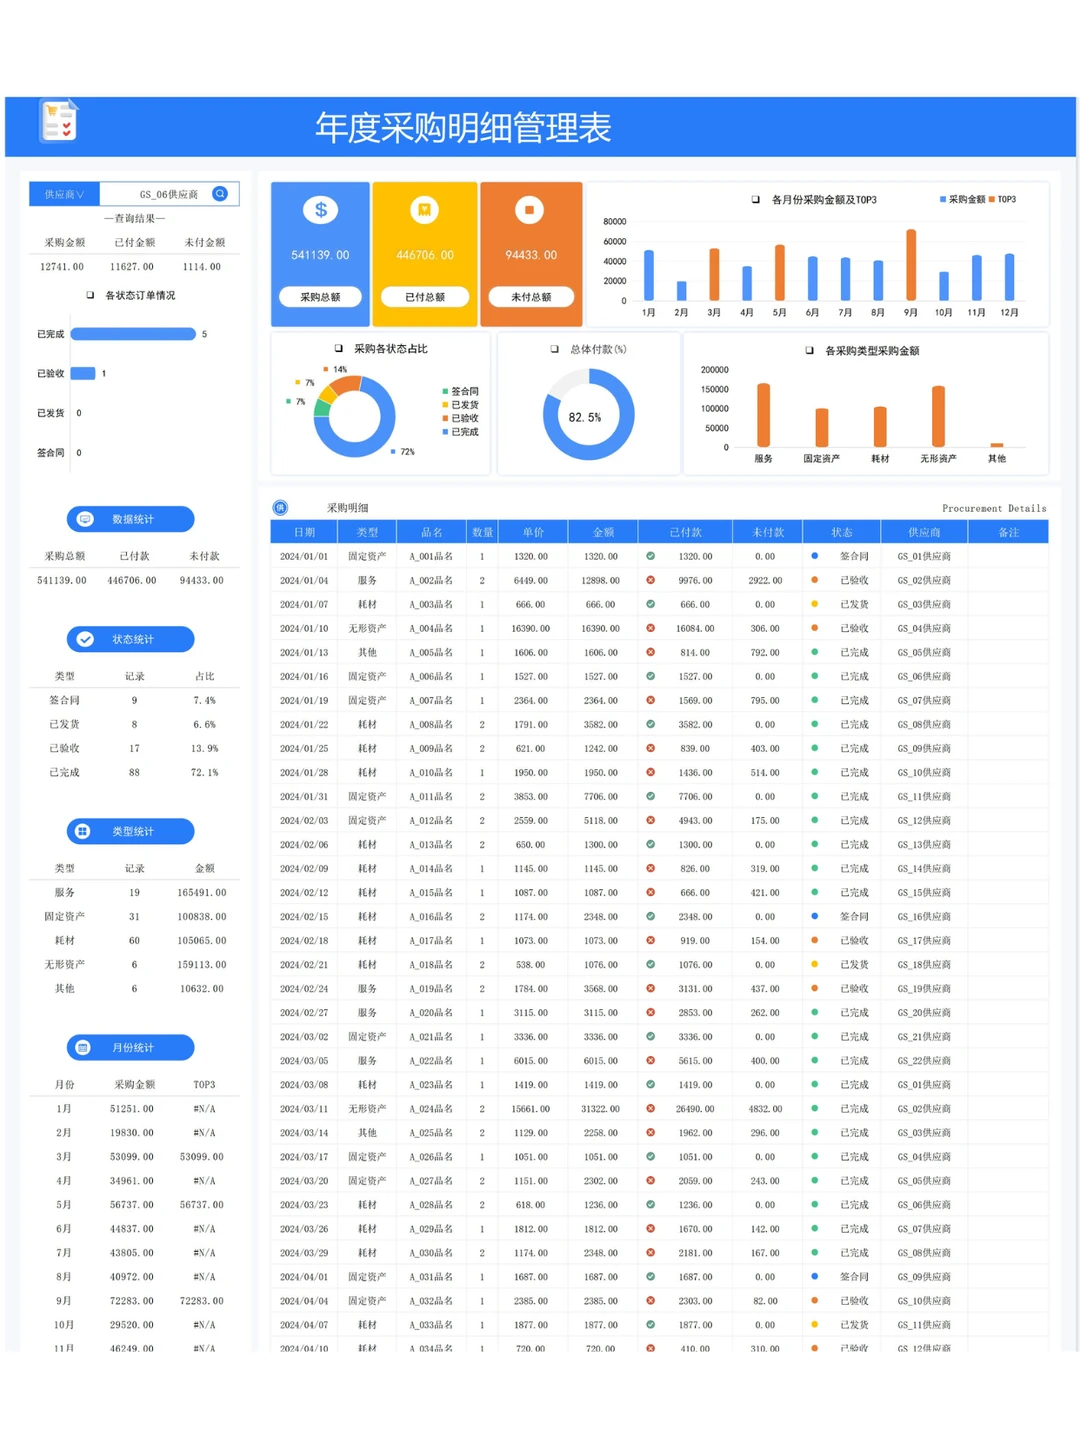The height and width of the screenshot is (1443, 1080).
Task: Click the grid icon on 类型统计
Action: click(x=83, y=831)
